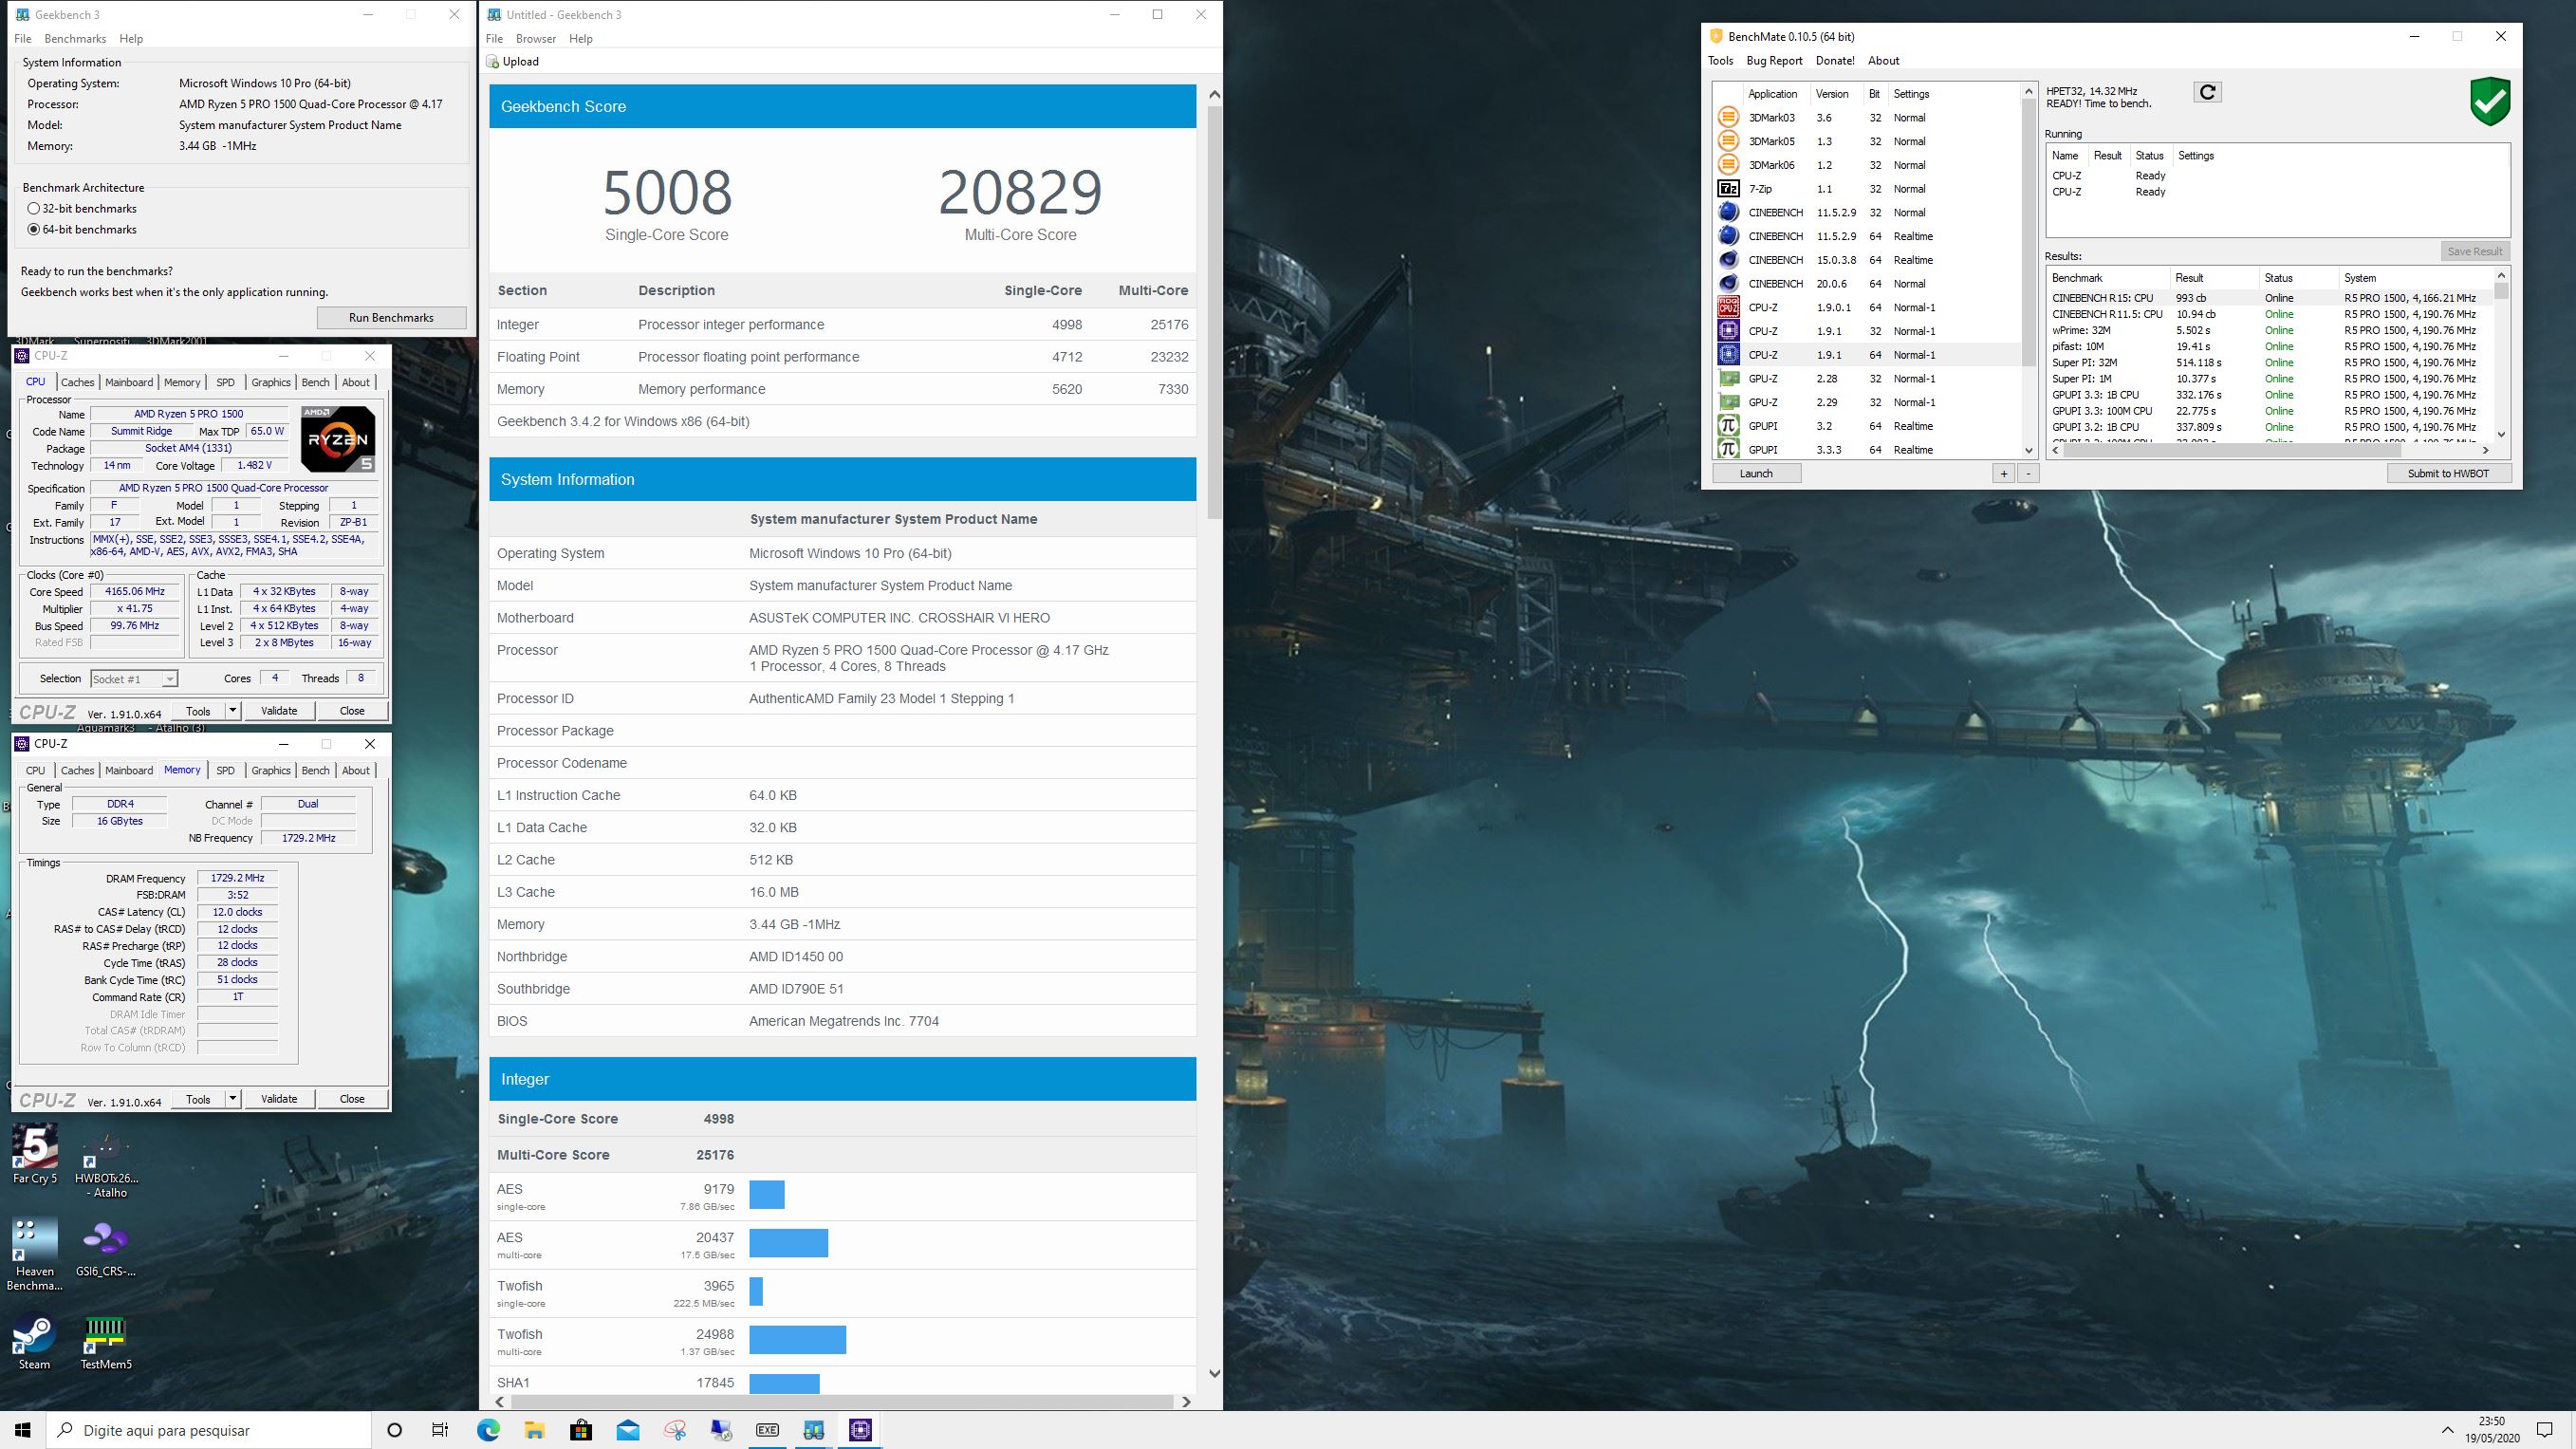
Task: Select the 3DMark03 application icon in BenchMate
Action: tap(1728, 118)
